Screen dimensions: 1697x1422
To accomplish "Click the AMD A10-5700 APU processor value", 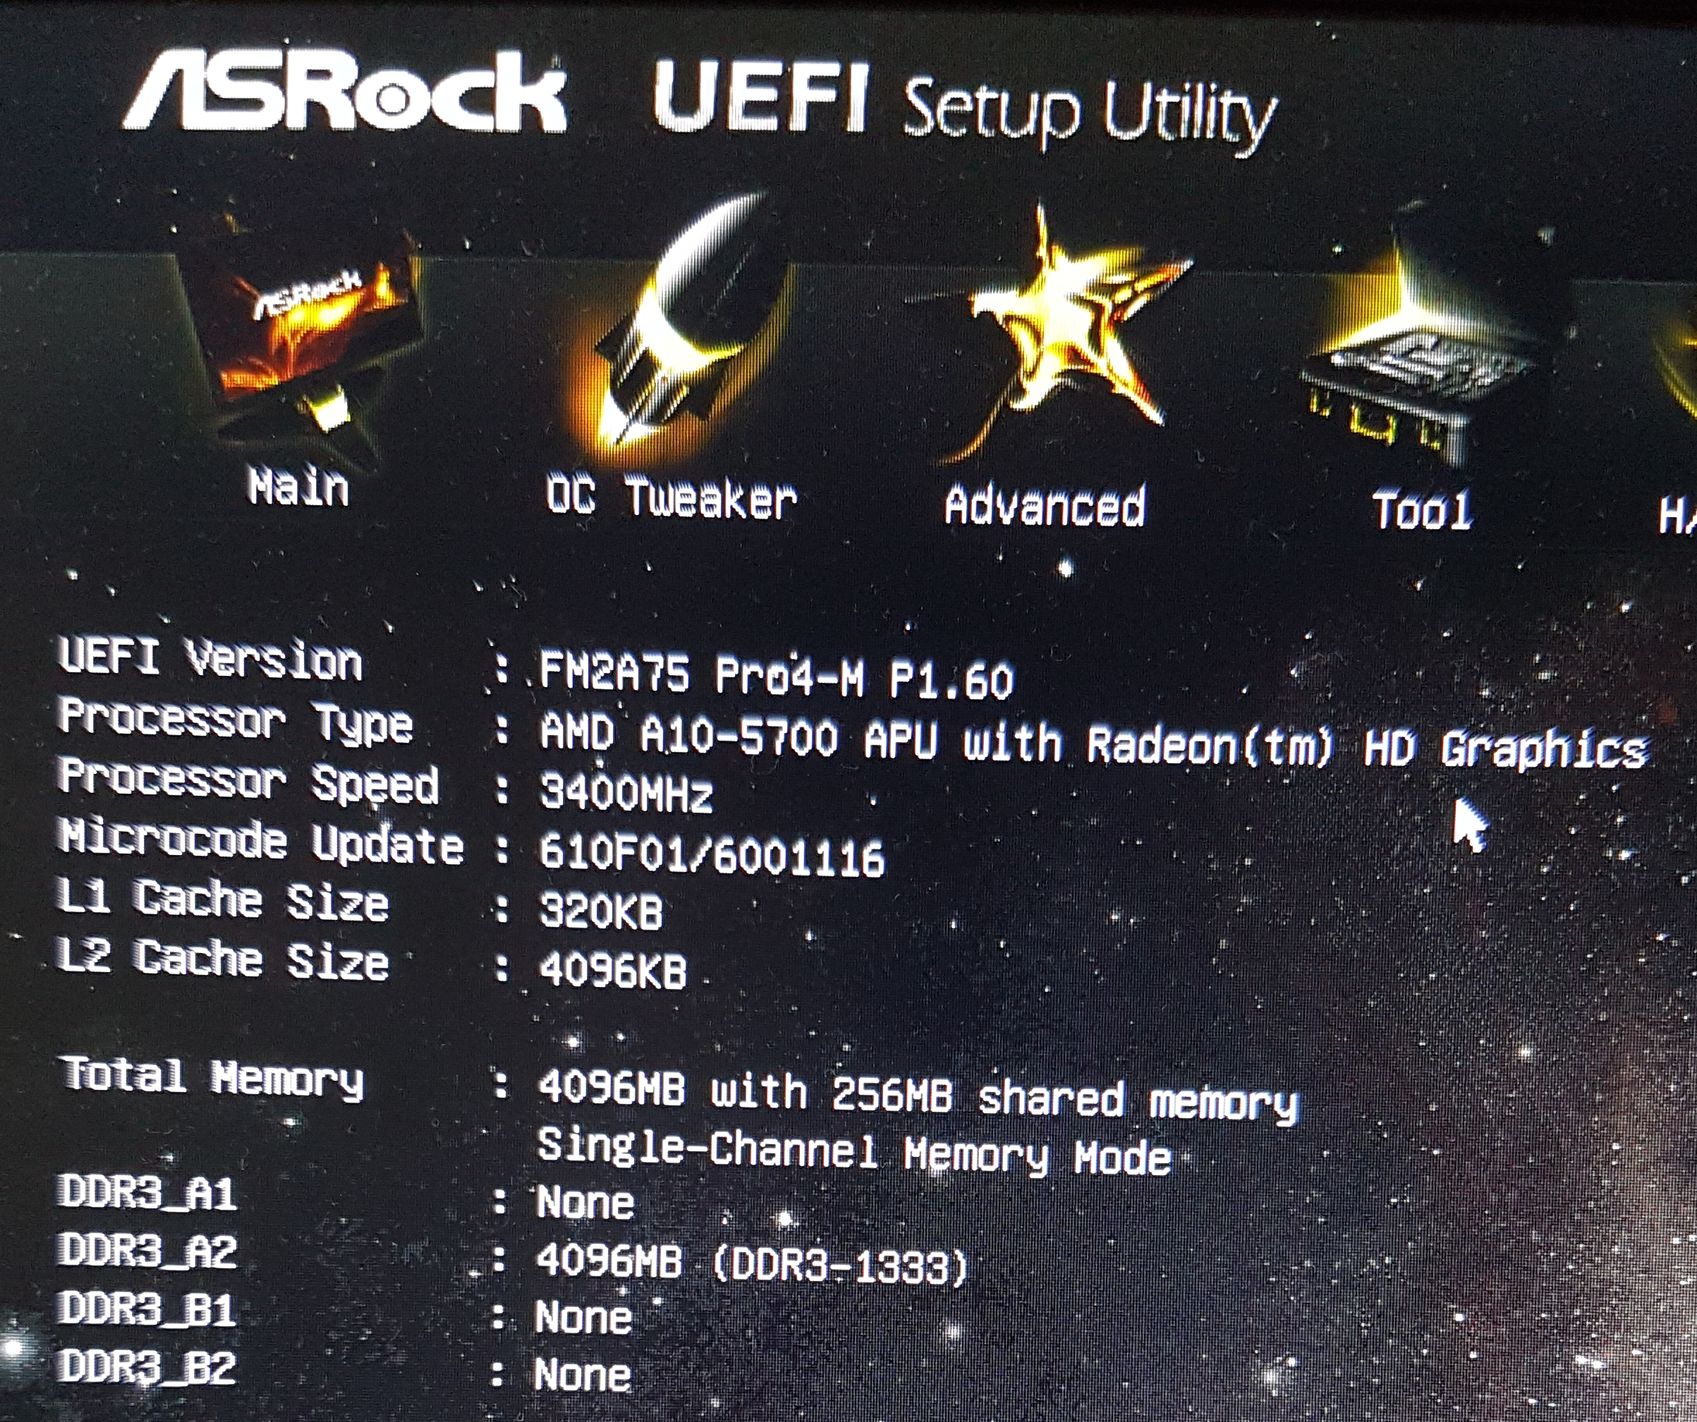I will [x=1094, y=744].
